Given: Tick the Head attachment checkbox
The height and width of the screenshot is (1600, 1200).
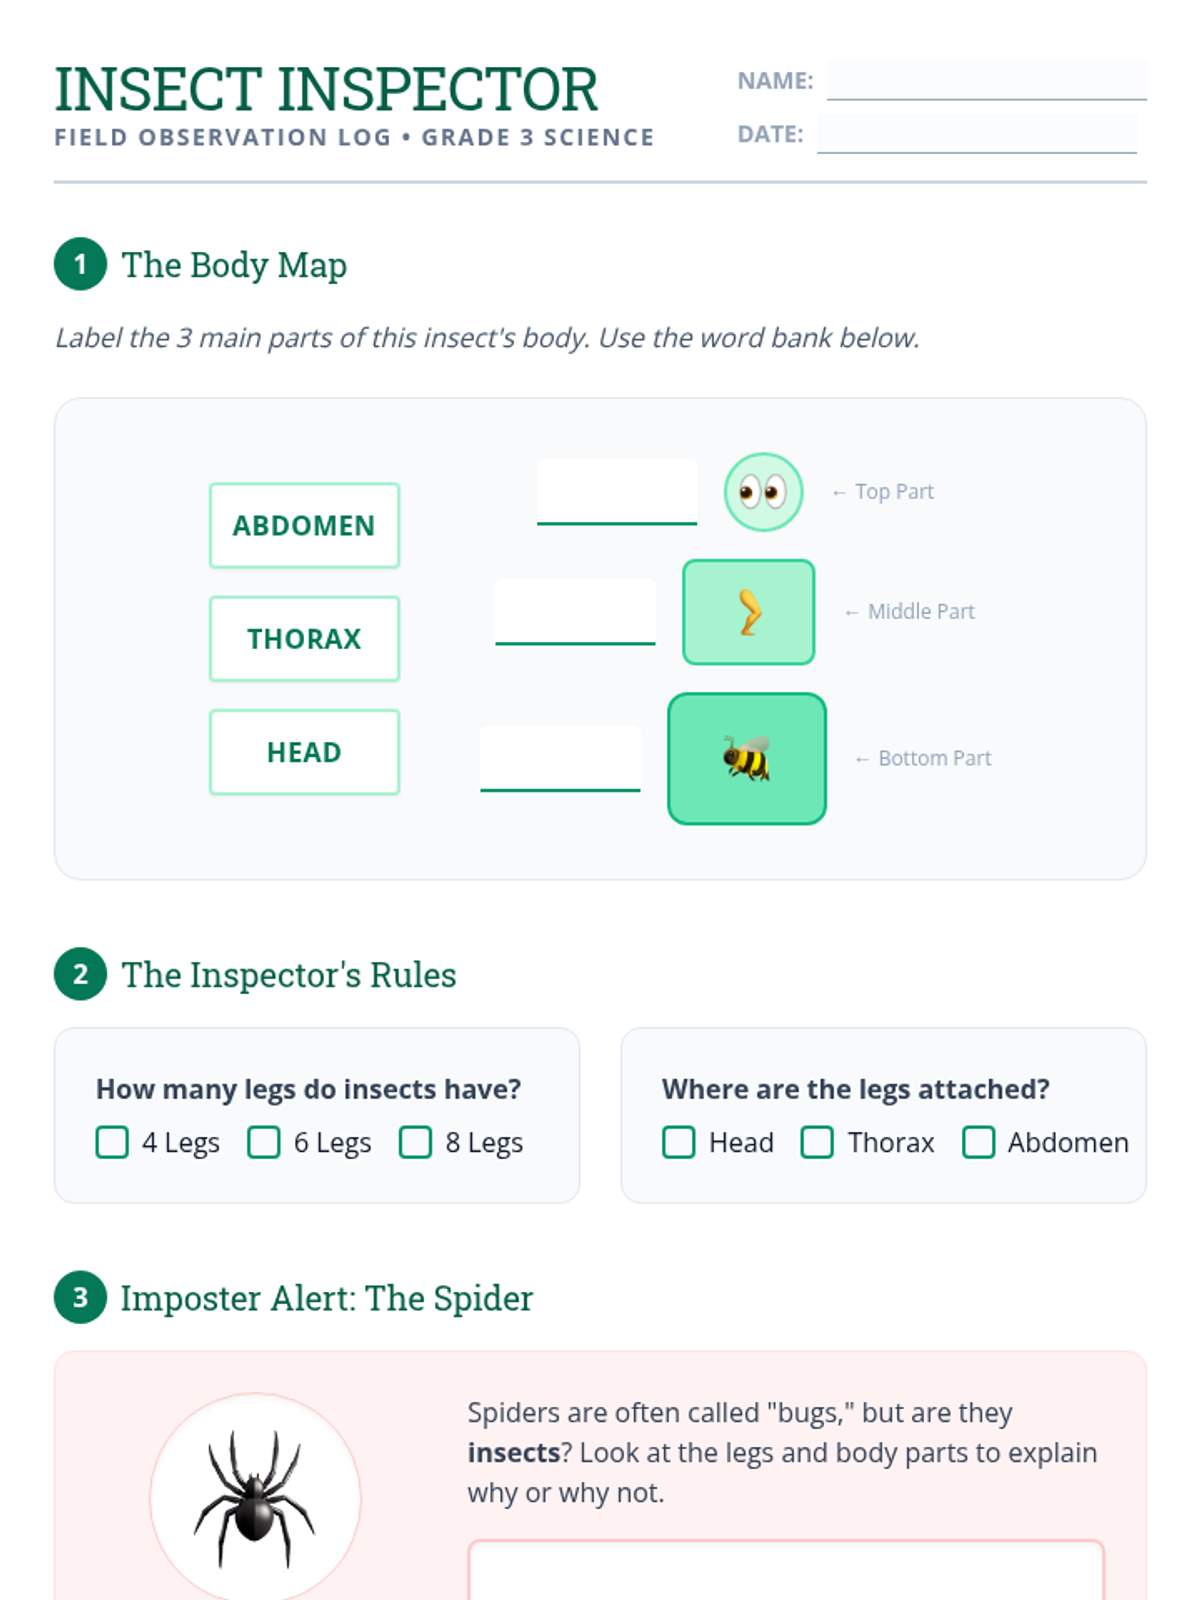Looking at the screenshot, I should point(679,1142).
